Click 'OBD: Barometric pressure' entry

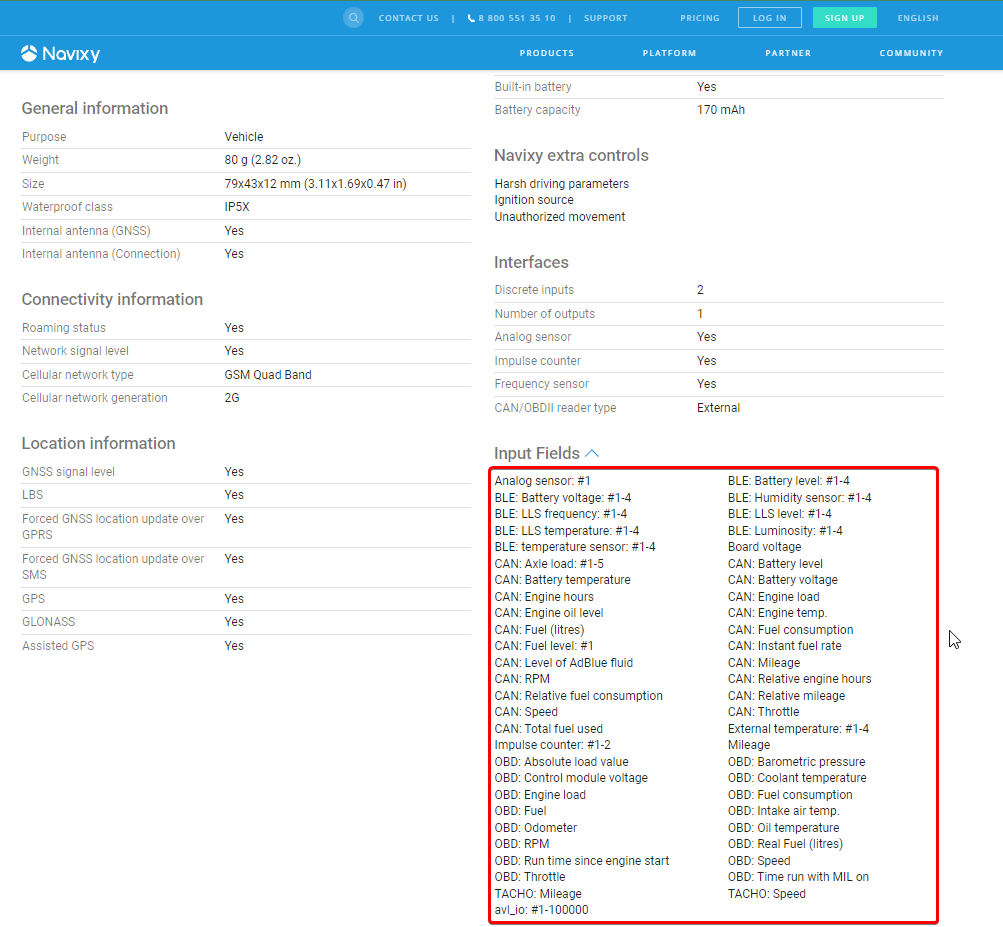tap(796, 762)
